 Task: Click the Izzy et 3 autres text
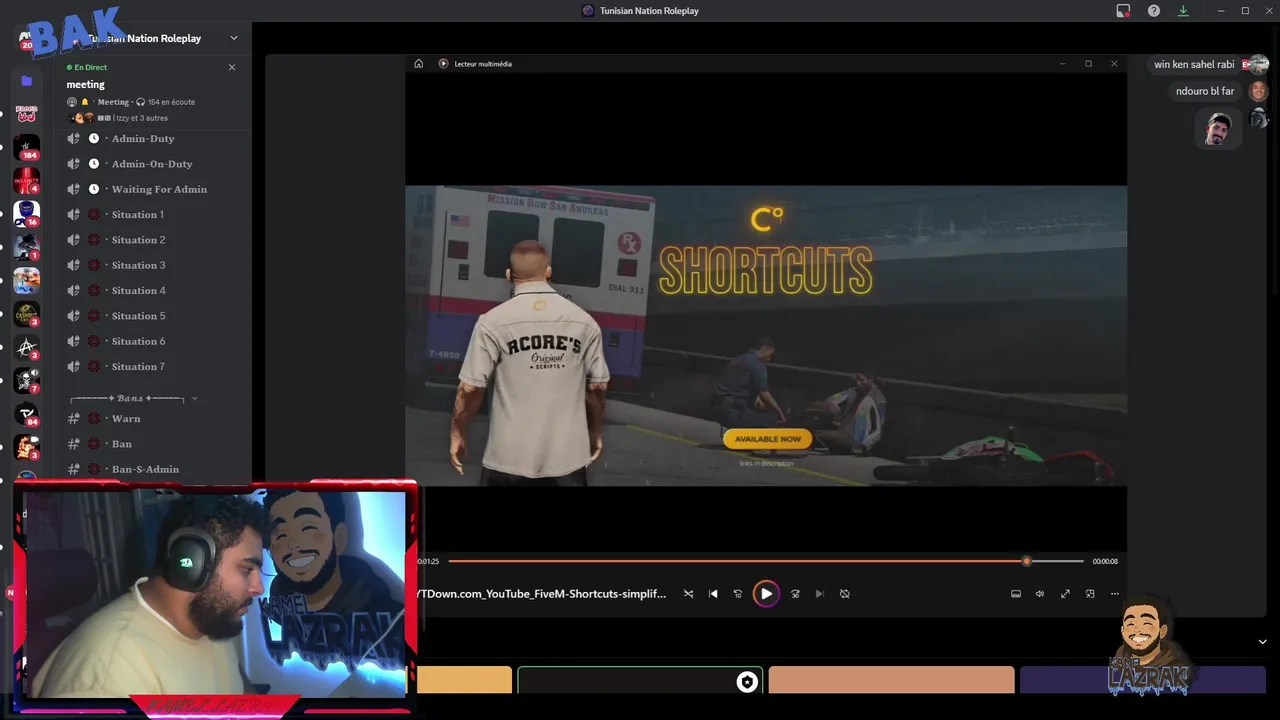(x=141, y=118)
